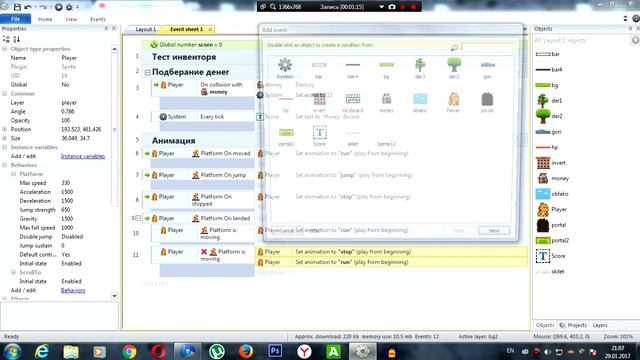Image resolution: width=640 pixels, height=360 pixels.
Task: Open the Home ribbon tab
Action: pos(45,19)
